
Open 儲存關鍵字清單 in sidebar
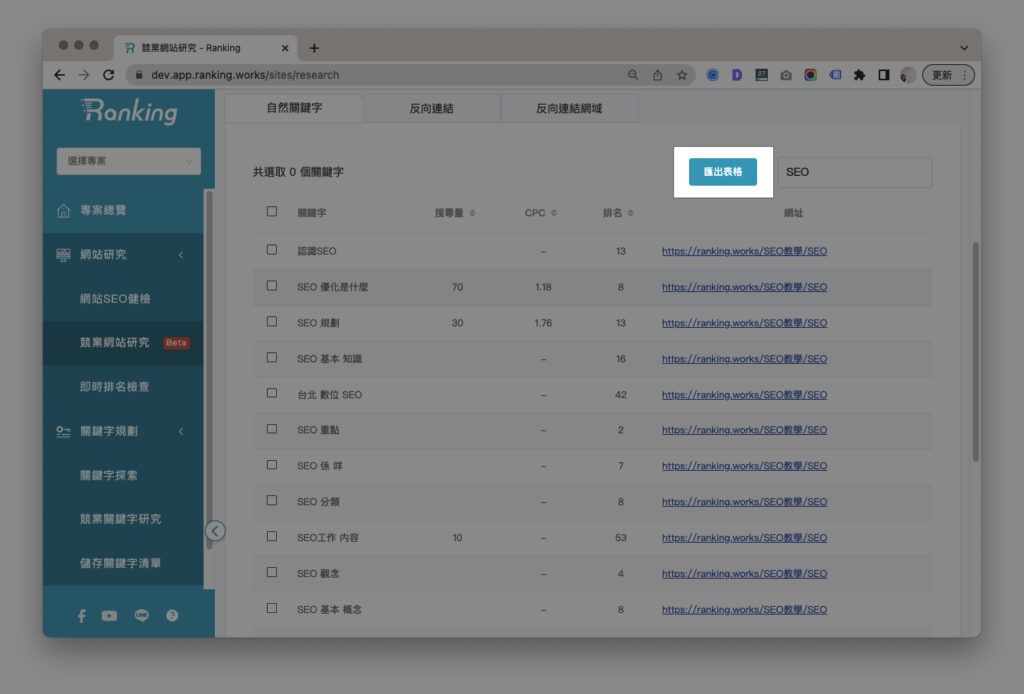tap(120, 563)
